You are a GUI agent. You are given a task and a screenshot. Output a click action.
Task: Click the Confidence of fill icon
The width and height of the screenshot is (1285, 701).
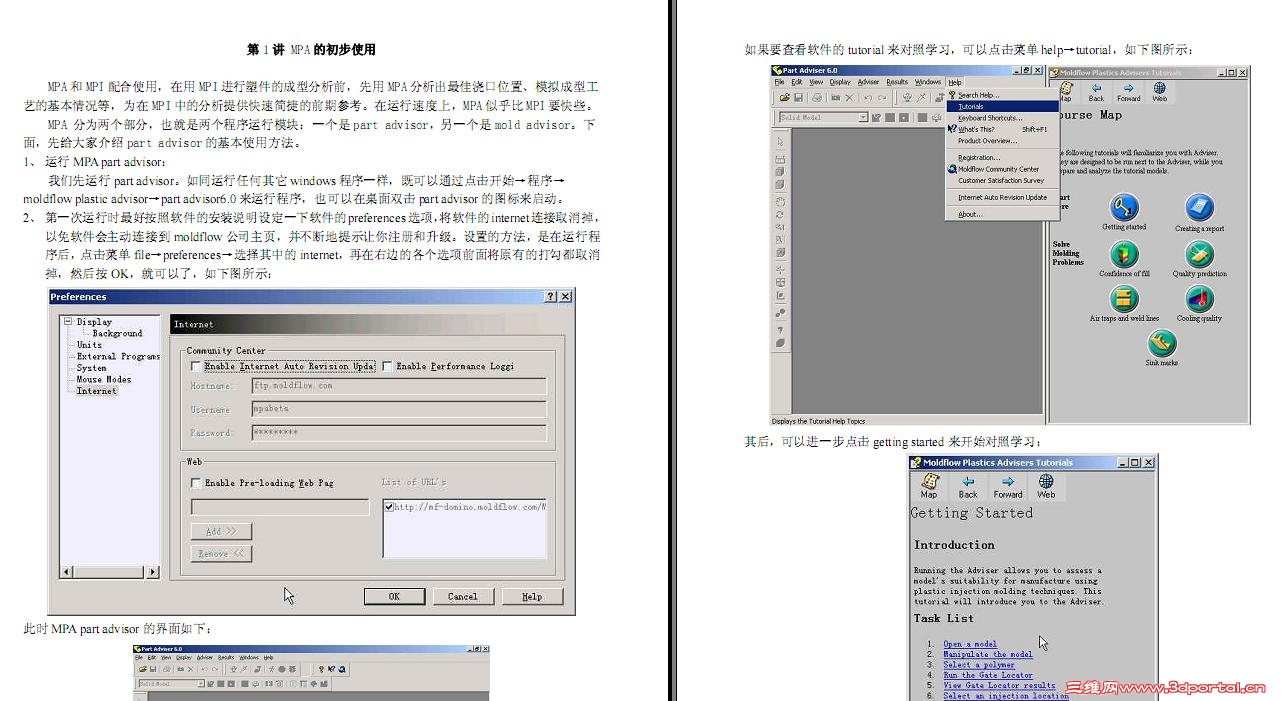pos(1124,254)
